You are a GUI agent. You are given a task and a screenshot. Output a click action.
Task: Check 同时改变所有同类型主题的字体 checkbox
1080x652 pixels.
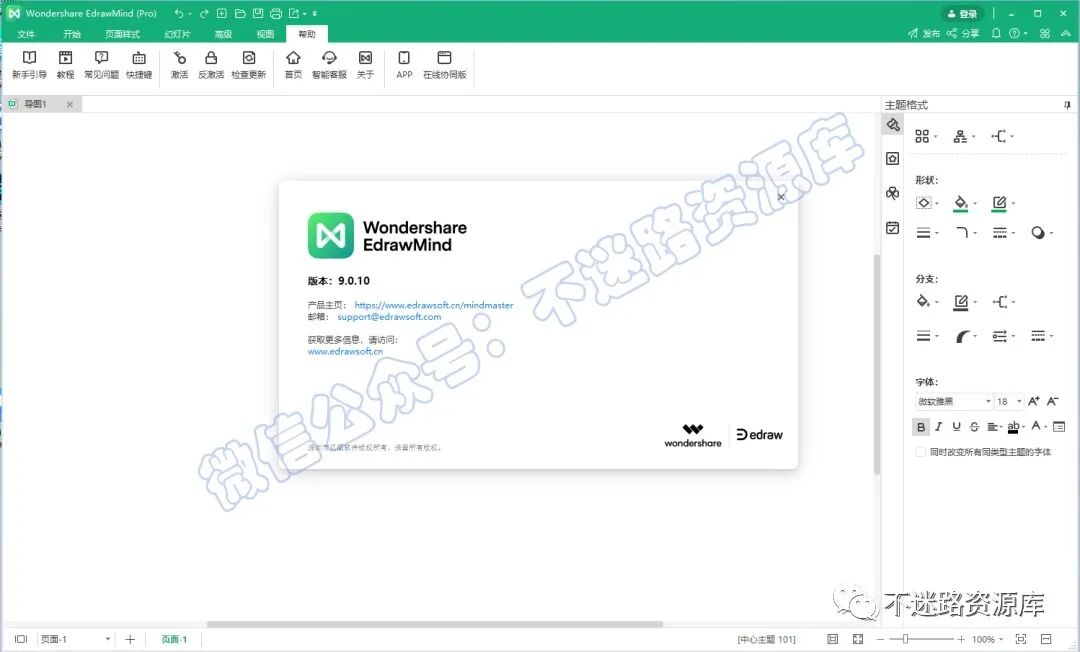click(920, 452)
